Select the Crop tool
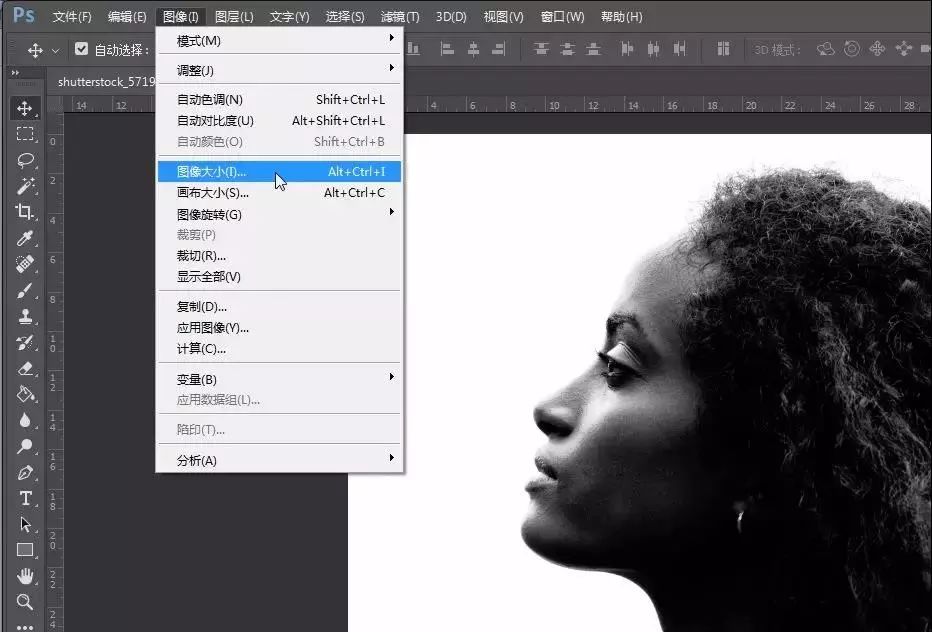Viewport: 932px width, 632px height. pos(25,212)
